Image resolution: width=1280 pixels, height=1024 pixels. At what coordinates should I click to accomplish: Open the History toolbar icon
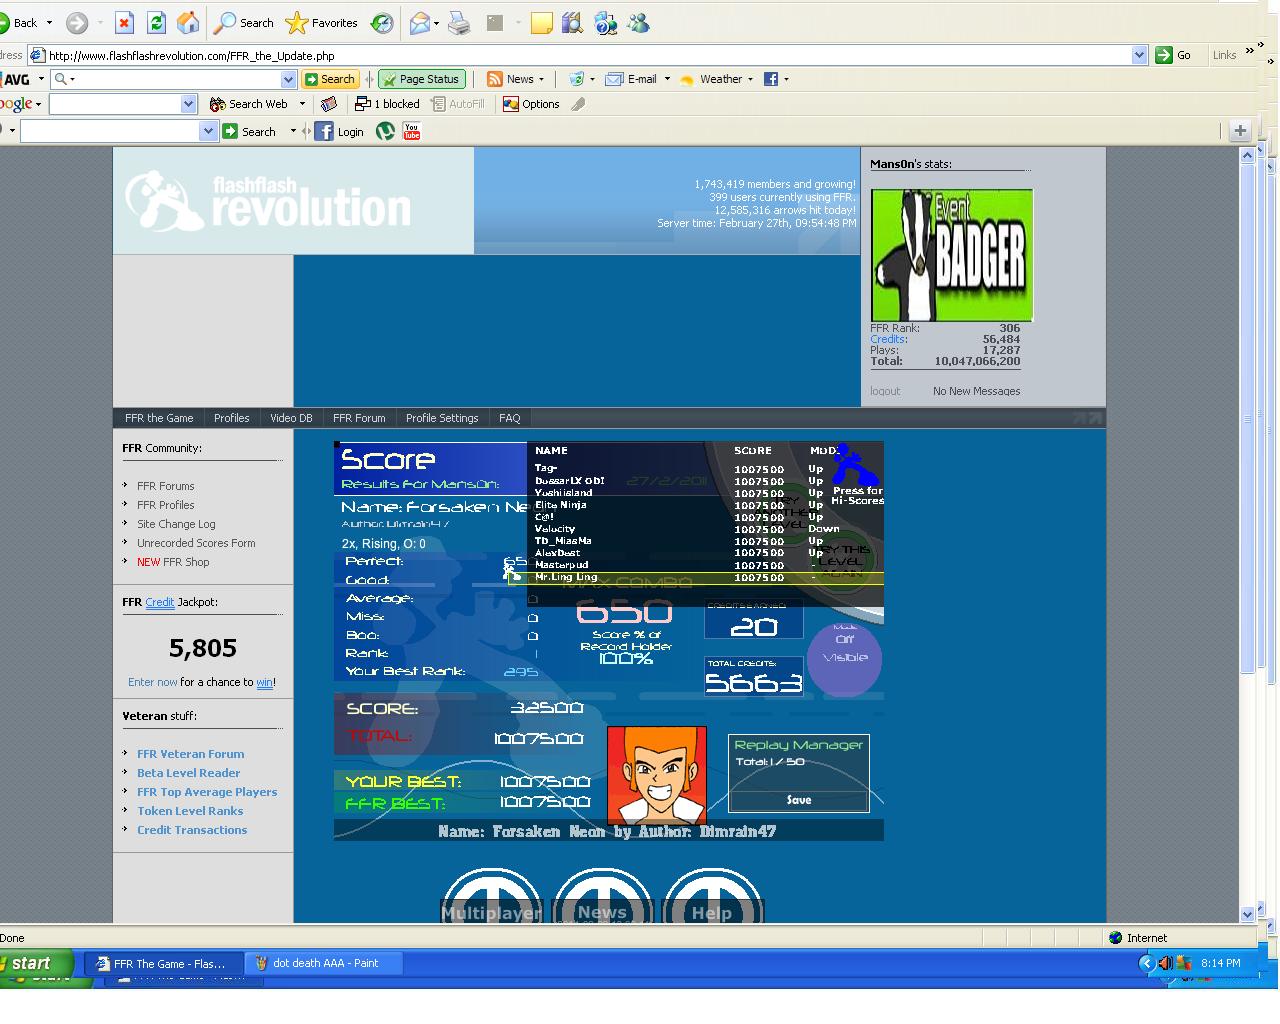[x=382, y=22]
